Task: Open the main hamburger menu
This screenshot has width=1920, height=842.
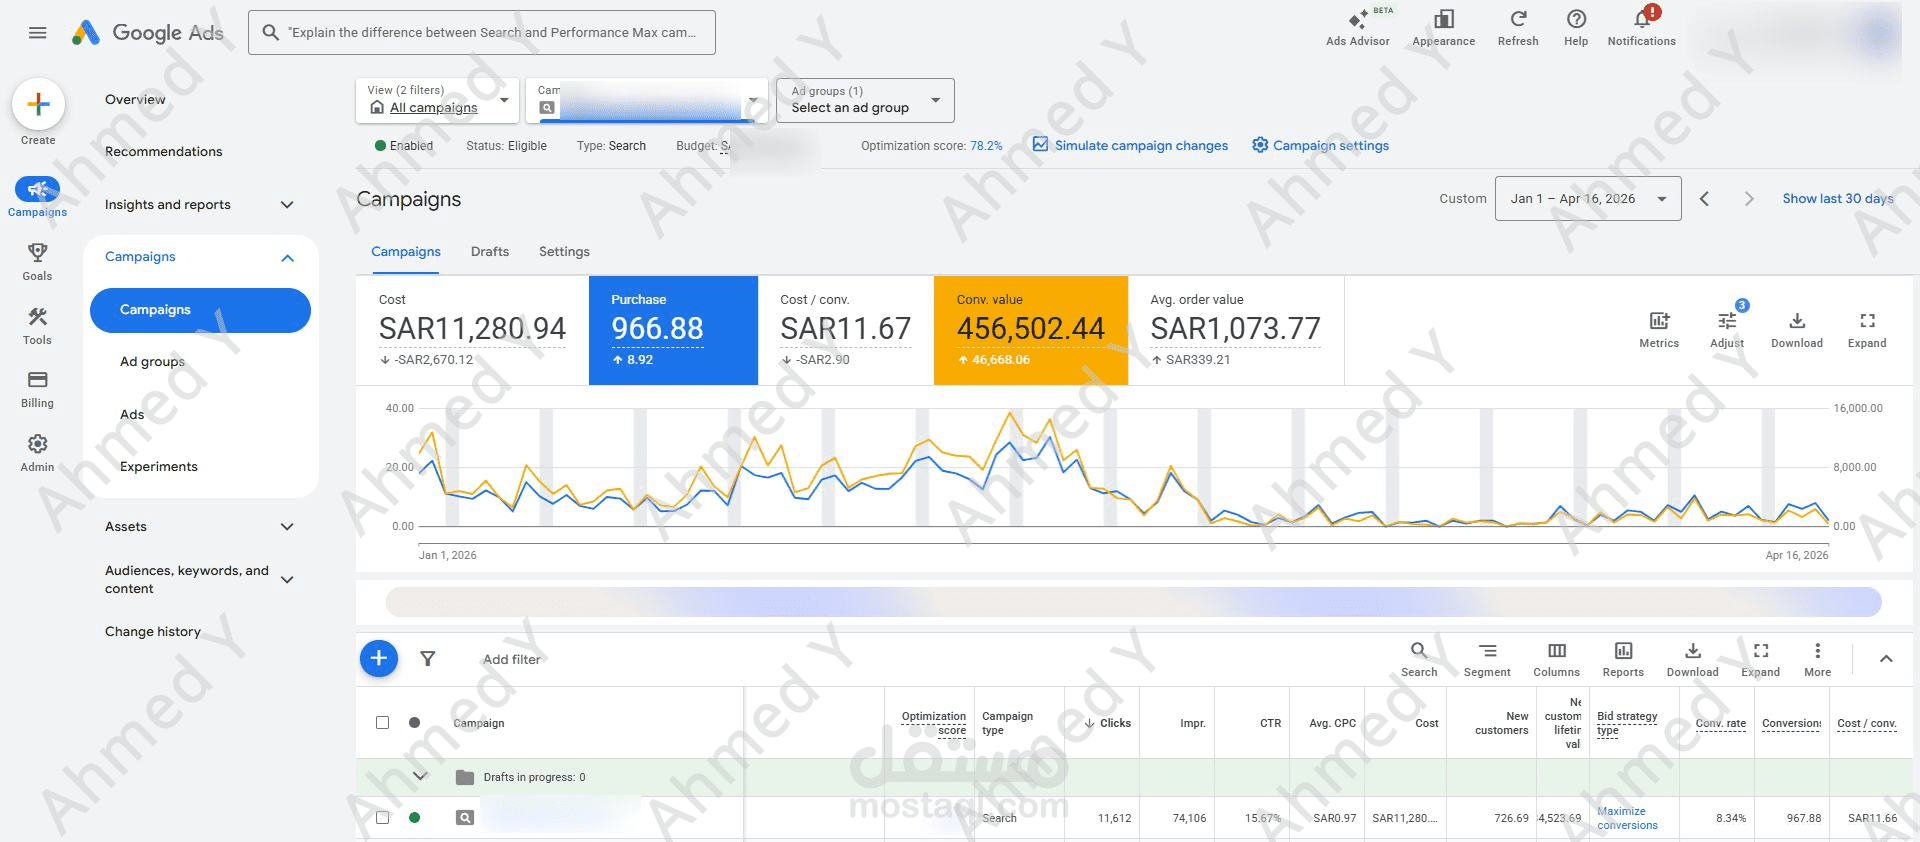Action: tap(38, 33)
